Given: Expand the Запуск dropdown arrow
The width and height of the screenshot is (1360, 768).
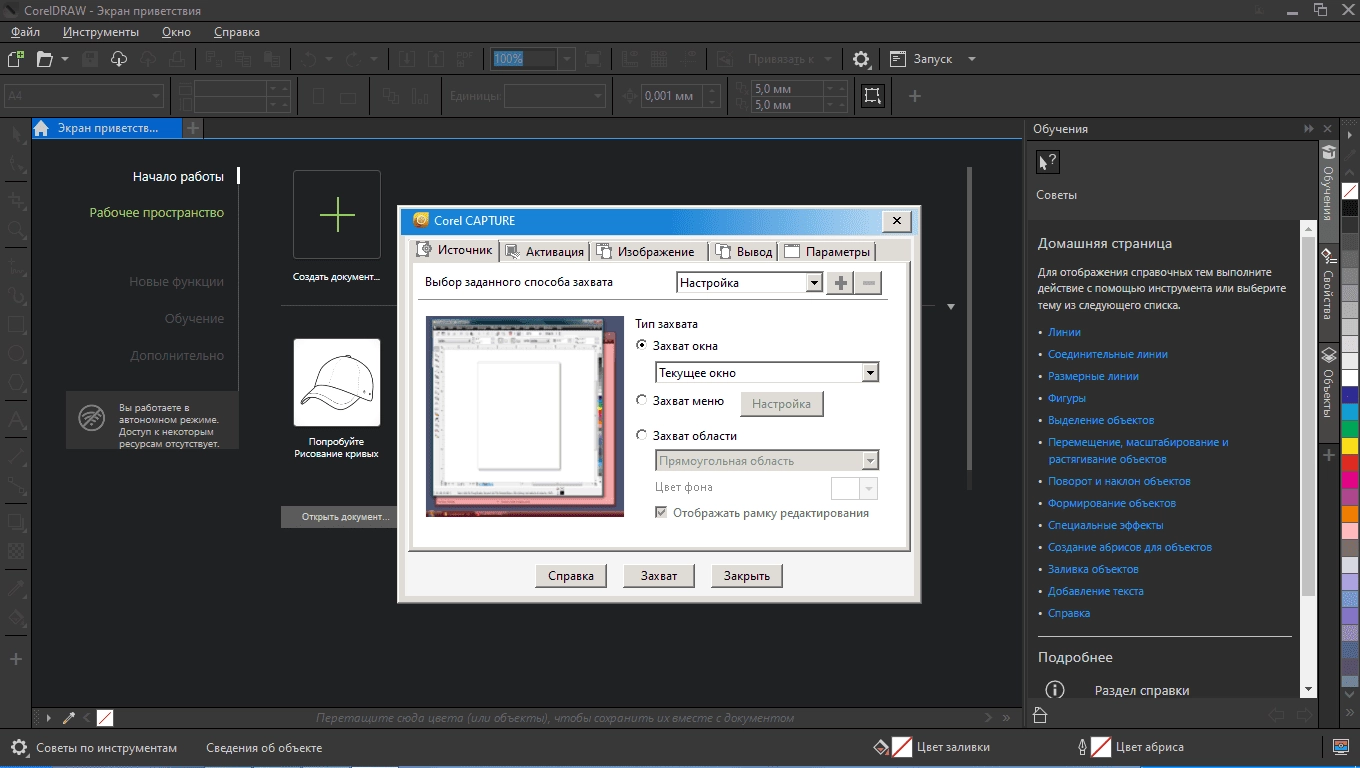Looking at the screenshot, I should [971, 59].
